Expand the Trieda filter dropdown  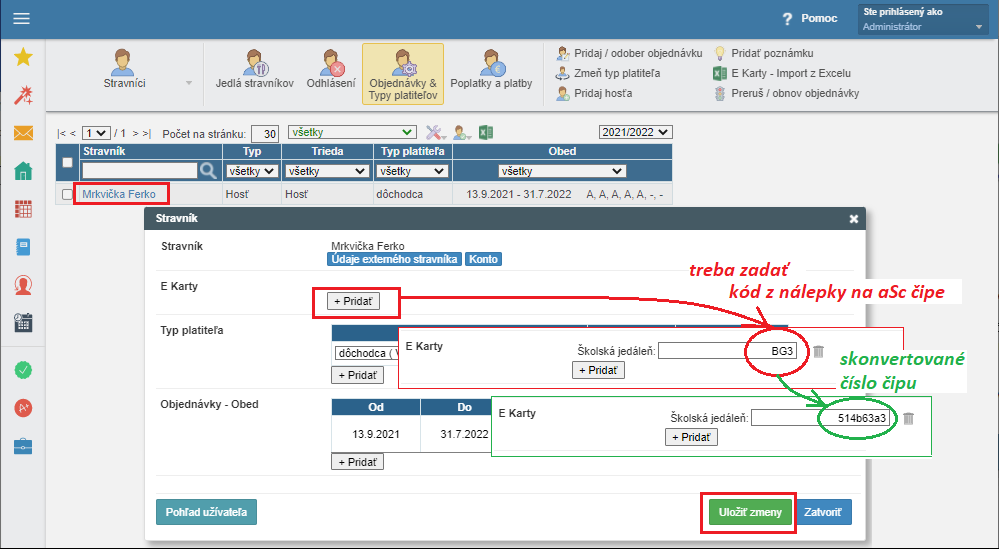click(327, 171)
